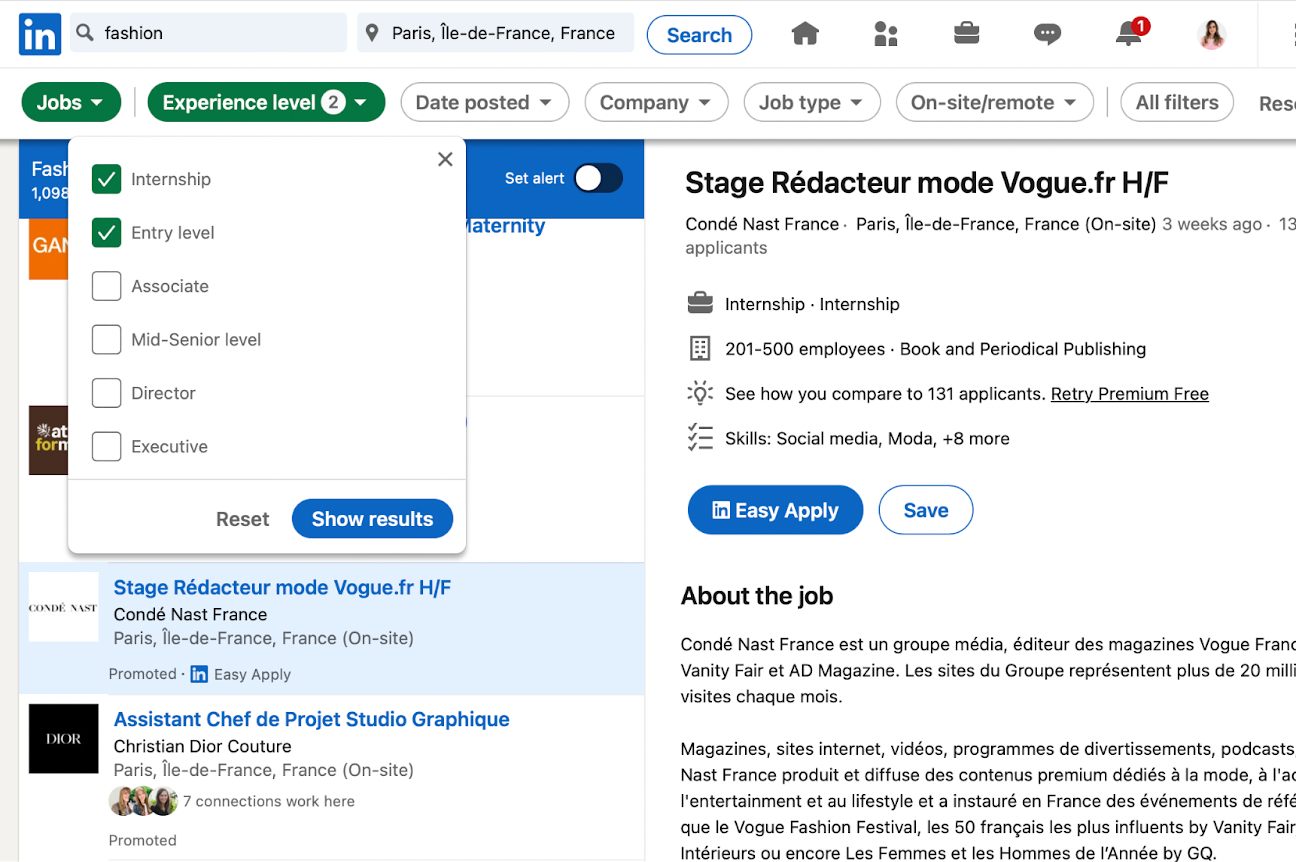Click checklist icon beside Skills line
The height and width of the screenshot is (862, 1296).
tap(700, 438)
